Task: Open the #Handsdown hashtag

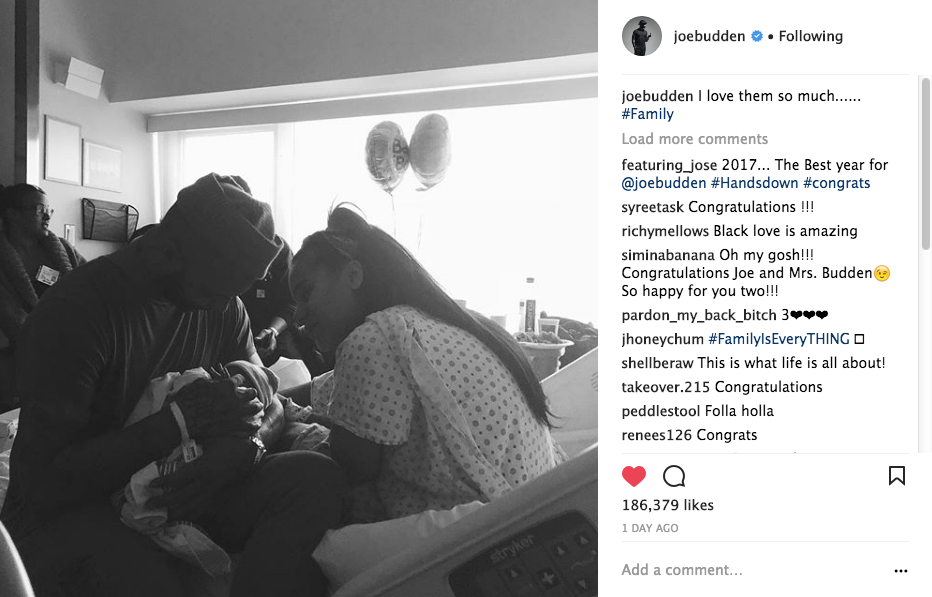Action: 754,183
